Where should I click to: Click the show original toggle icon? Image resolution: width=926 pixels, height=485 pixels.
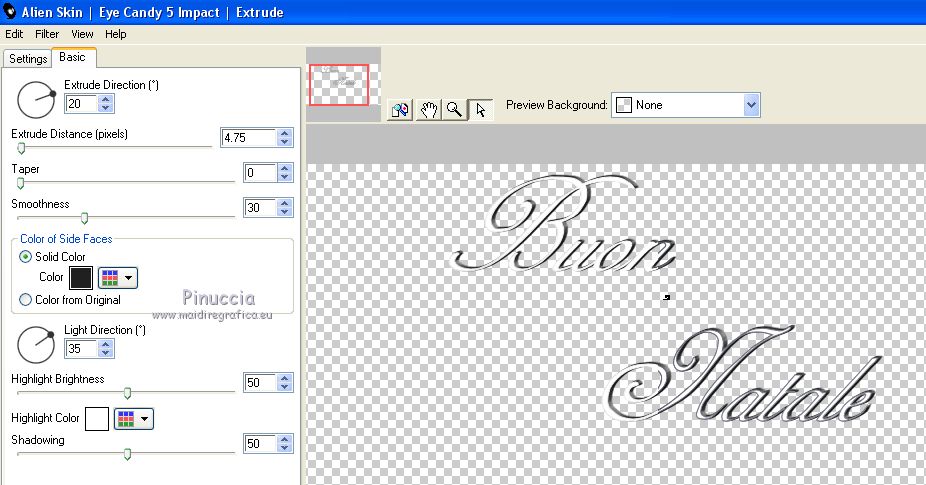coord(400,110)
